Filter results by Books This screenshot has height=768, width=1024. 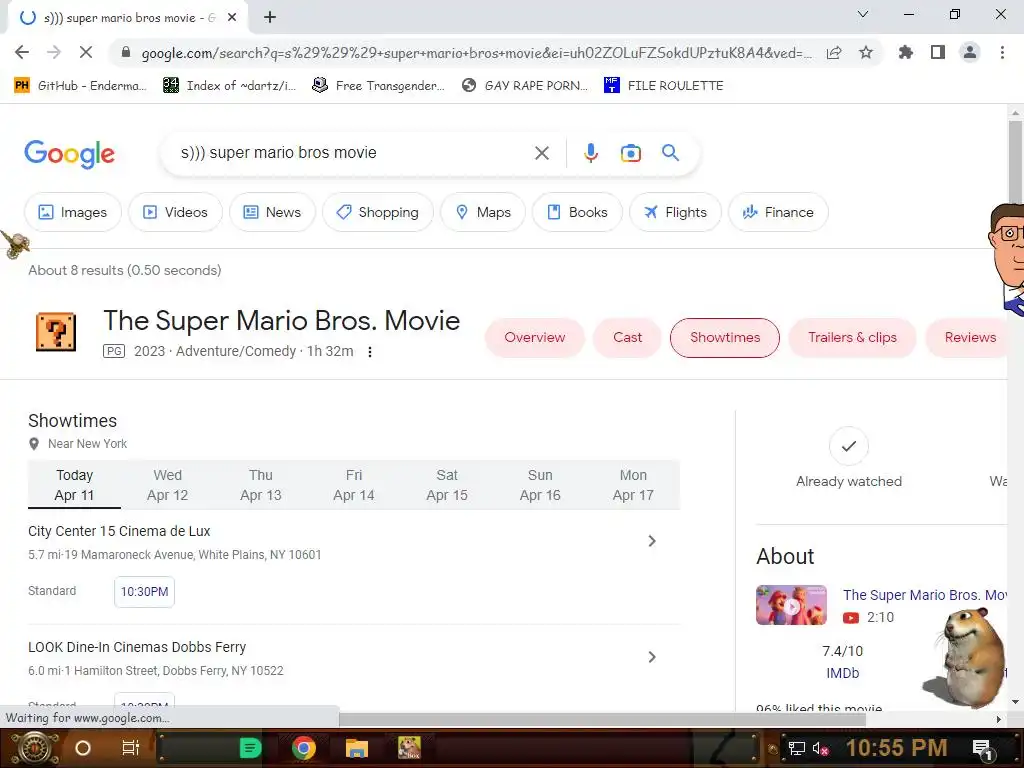click(577, 212)
